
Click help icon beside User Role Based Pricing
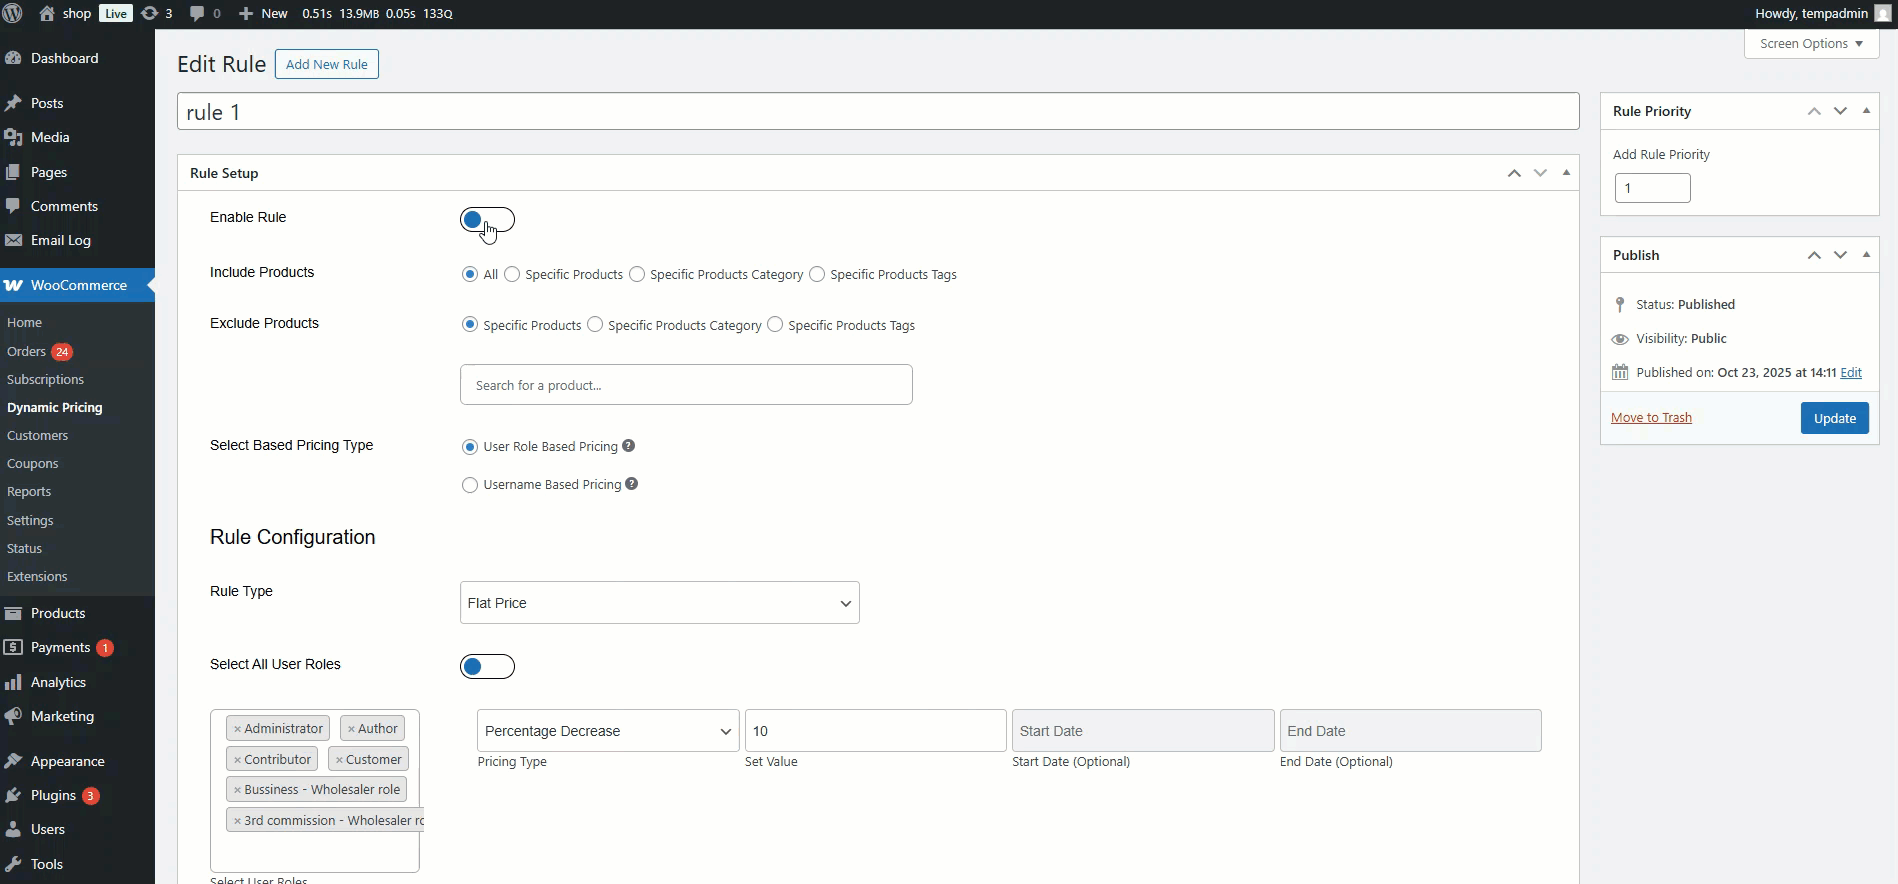(x=628, y=446)
